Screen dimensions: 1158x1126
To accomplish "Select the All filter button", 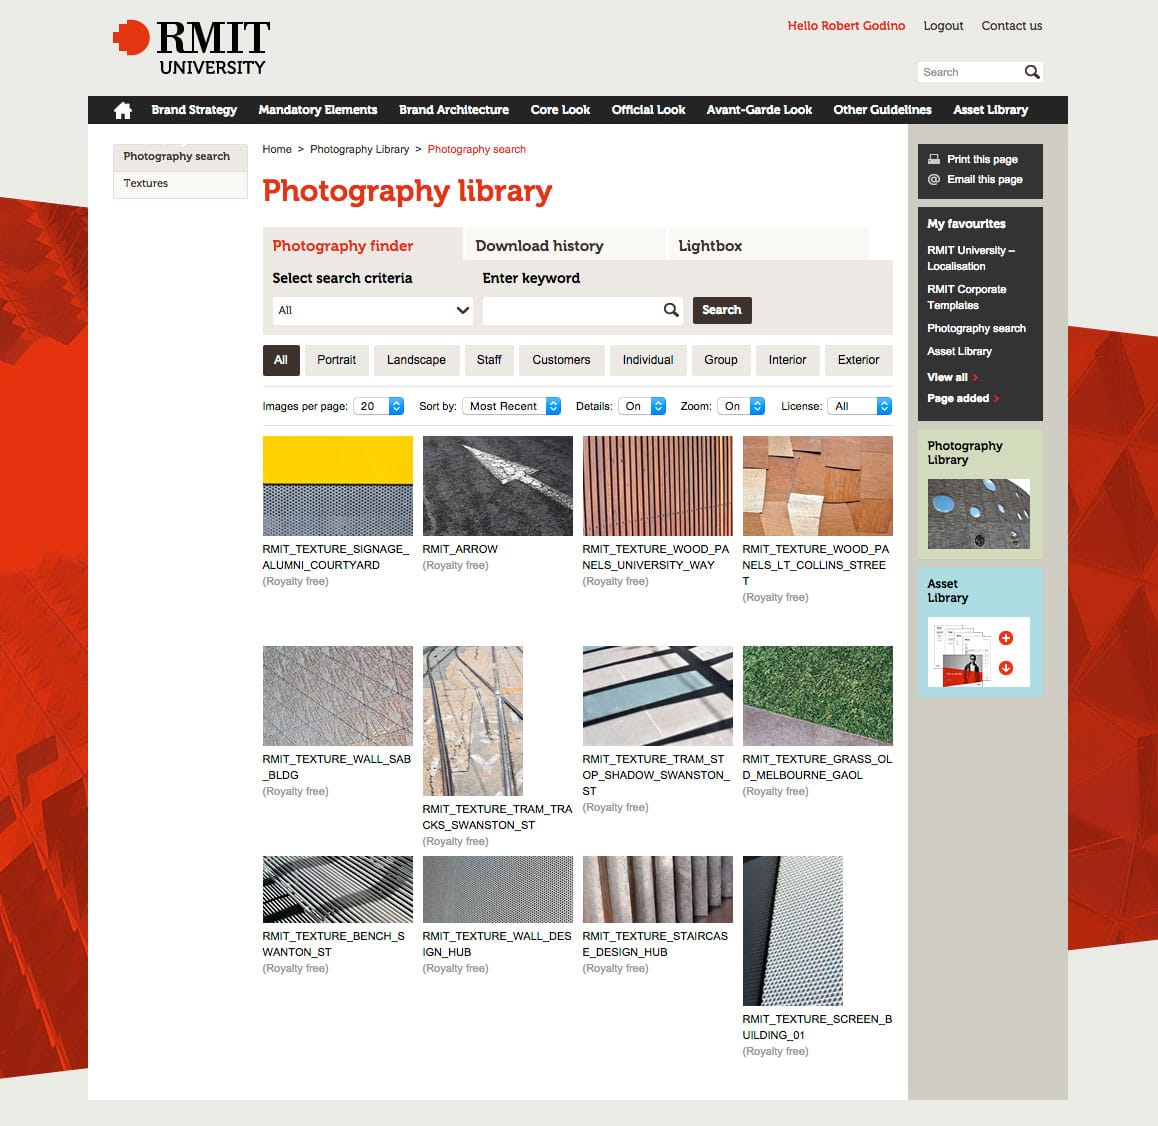I will [x=281, y=360].
